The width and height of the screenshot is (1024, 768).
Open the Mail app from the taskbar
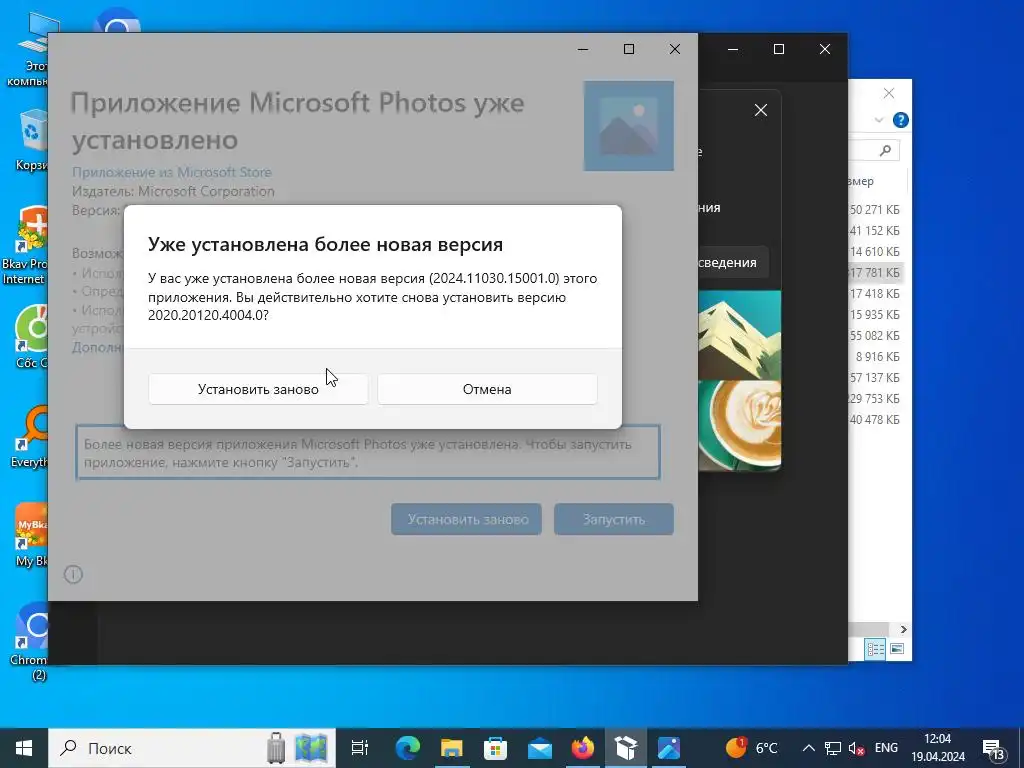tap(539, 748)
